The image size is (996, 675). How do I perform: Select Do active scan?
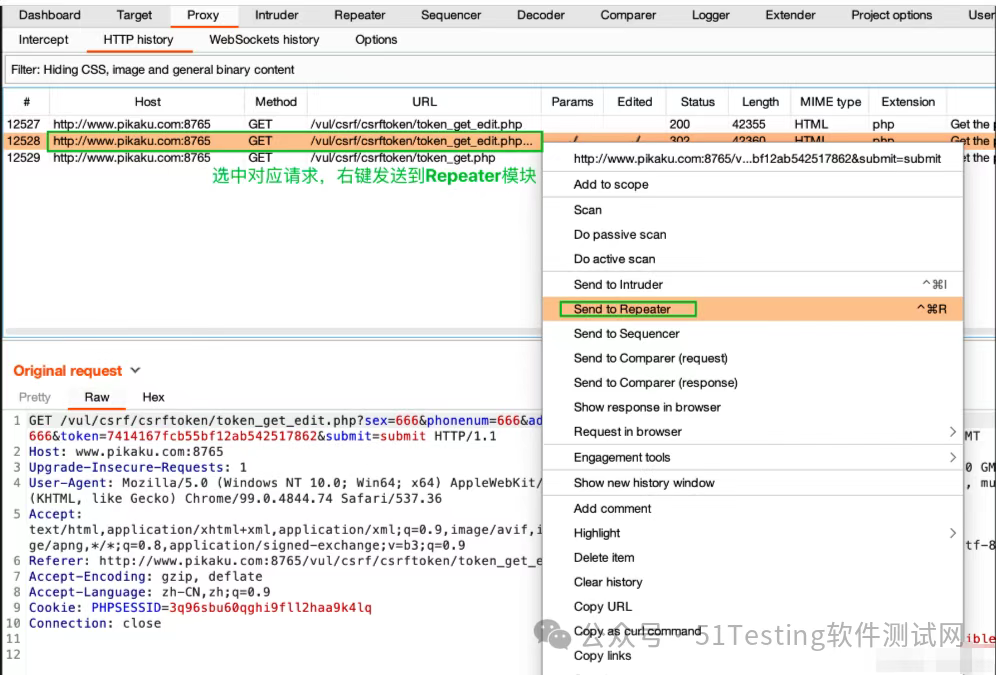pos(753,259)
